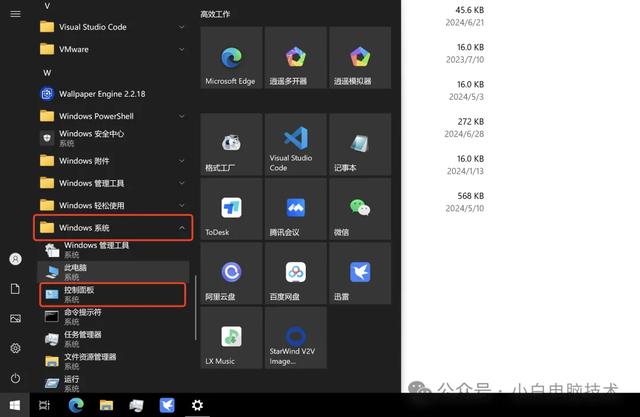Open the 迅雷 bird icon on the taskbar
This screenshot has height=417, width=640.
(x=167, y=405)
